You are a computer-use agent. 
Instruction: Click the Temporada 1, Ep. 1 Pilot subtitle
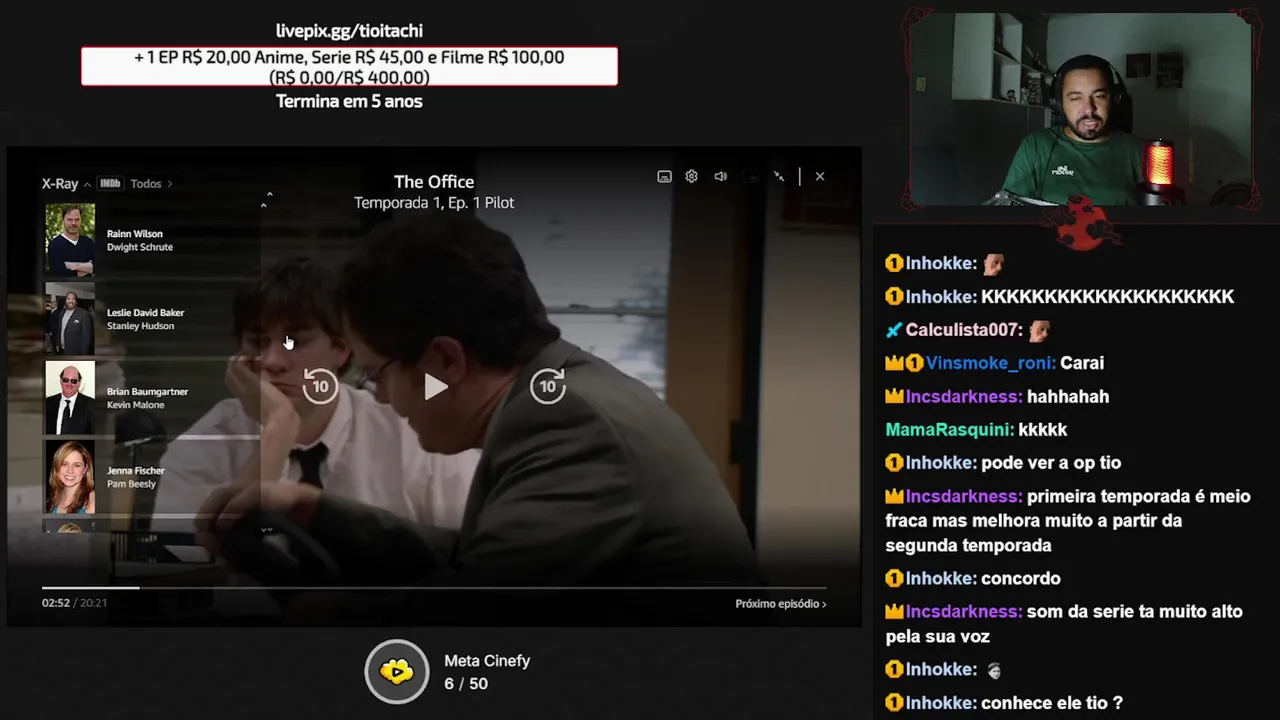(x=434, y=203)
